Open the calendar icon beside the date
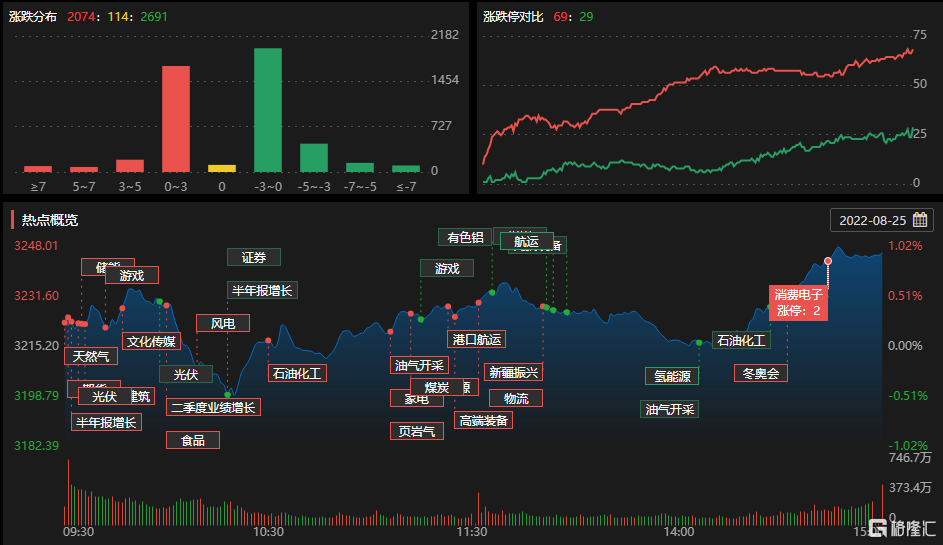 tap(919, 220)
